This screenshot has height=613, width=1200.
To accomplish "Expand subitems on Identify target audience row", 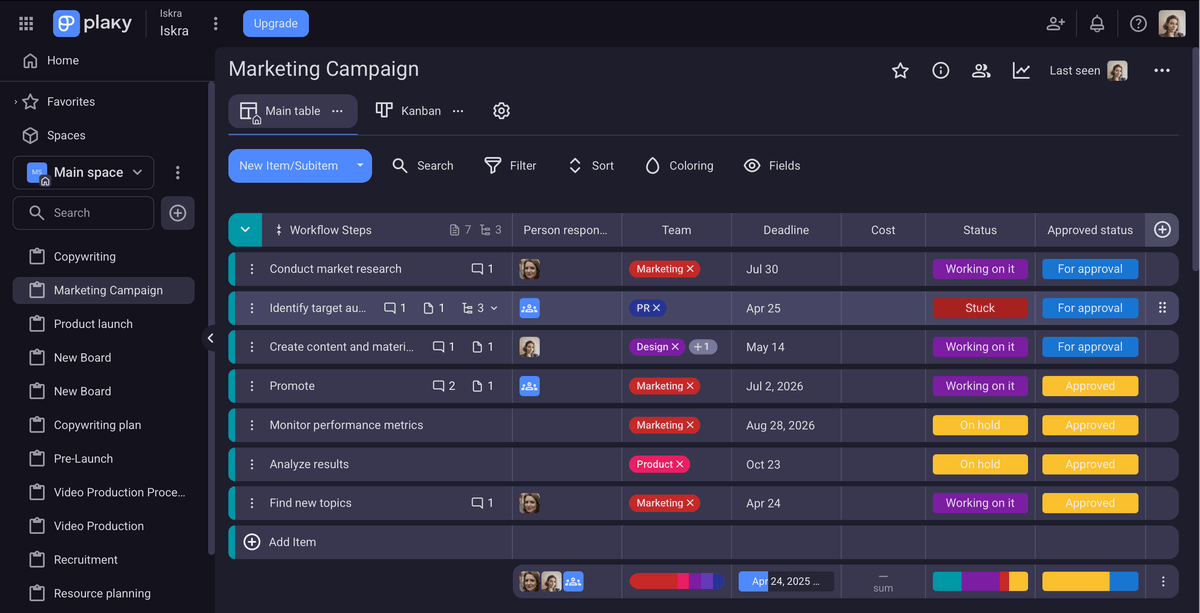I will coord(494,307).
